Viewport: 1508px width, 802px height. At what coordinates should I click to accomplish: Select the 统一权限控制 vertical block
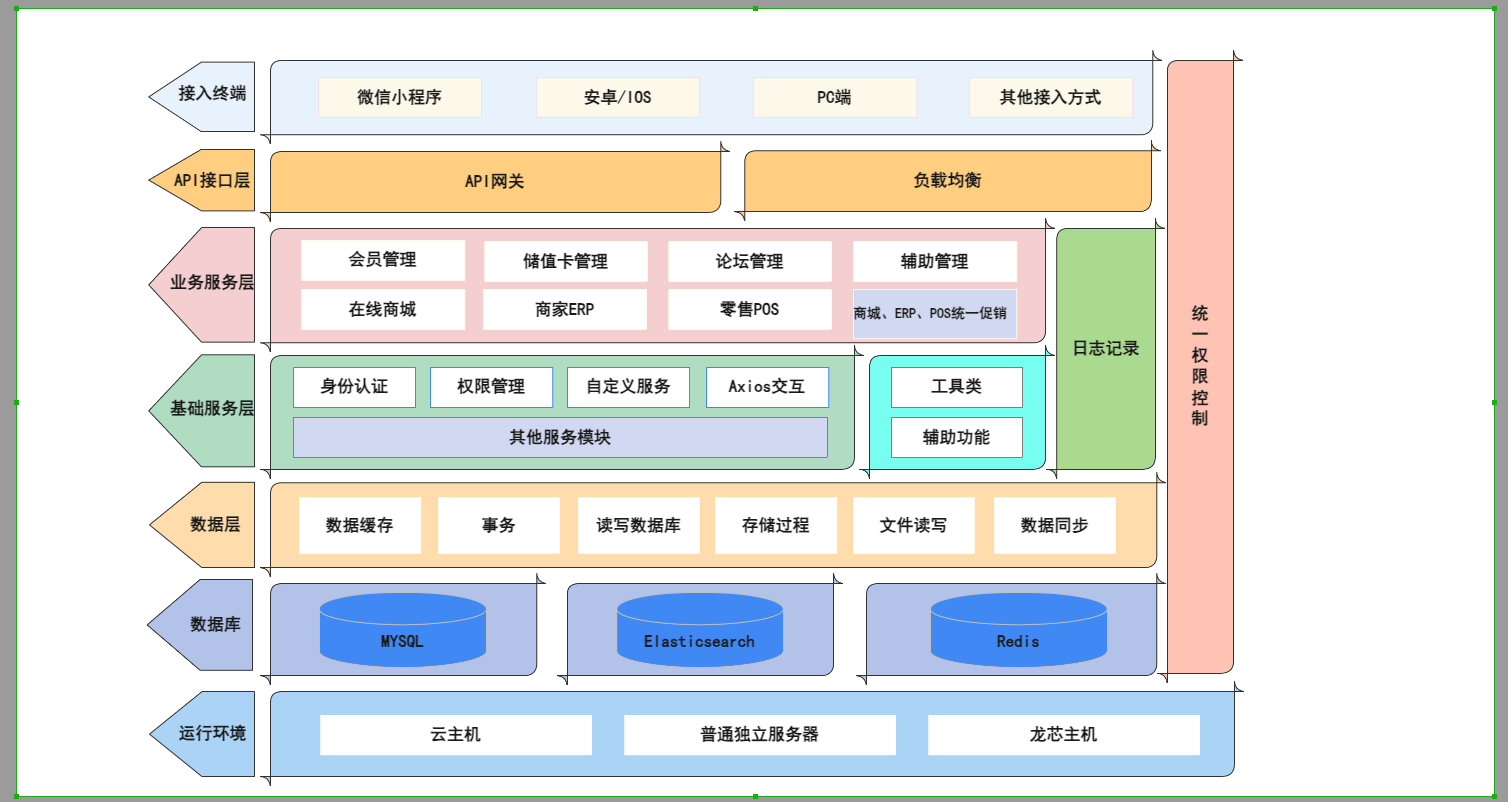[x=1200, y=367]
